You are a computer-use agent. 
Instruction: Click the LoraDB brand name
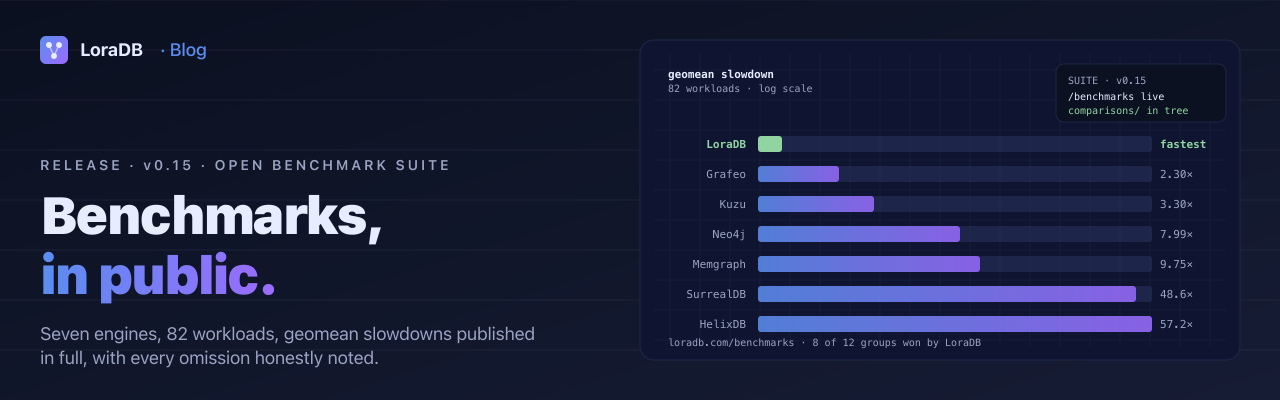pyautogui.click(x=113, y=50)
